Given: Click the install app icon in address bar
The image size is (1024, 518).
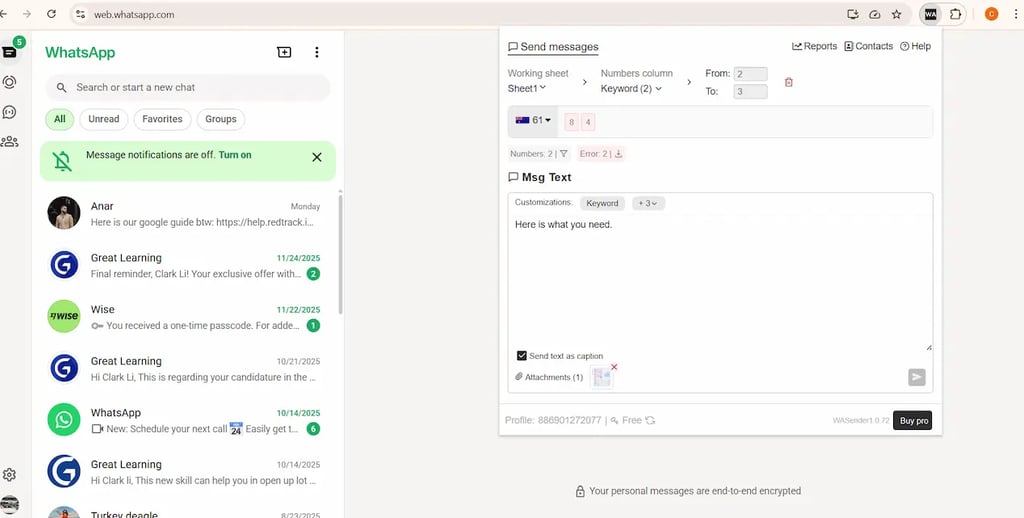Looking at the screenshot, I should click(x=852, y=14).
